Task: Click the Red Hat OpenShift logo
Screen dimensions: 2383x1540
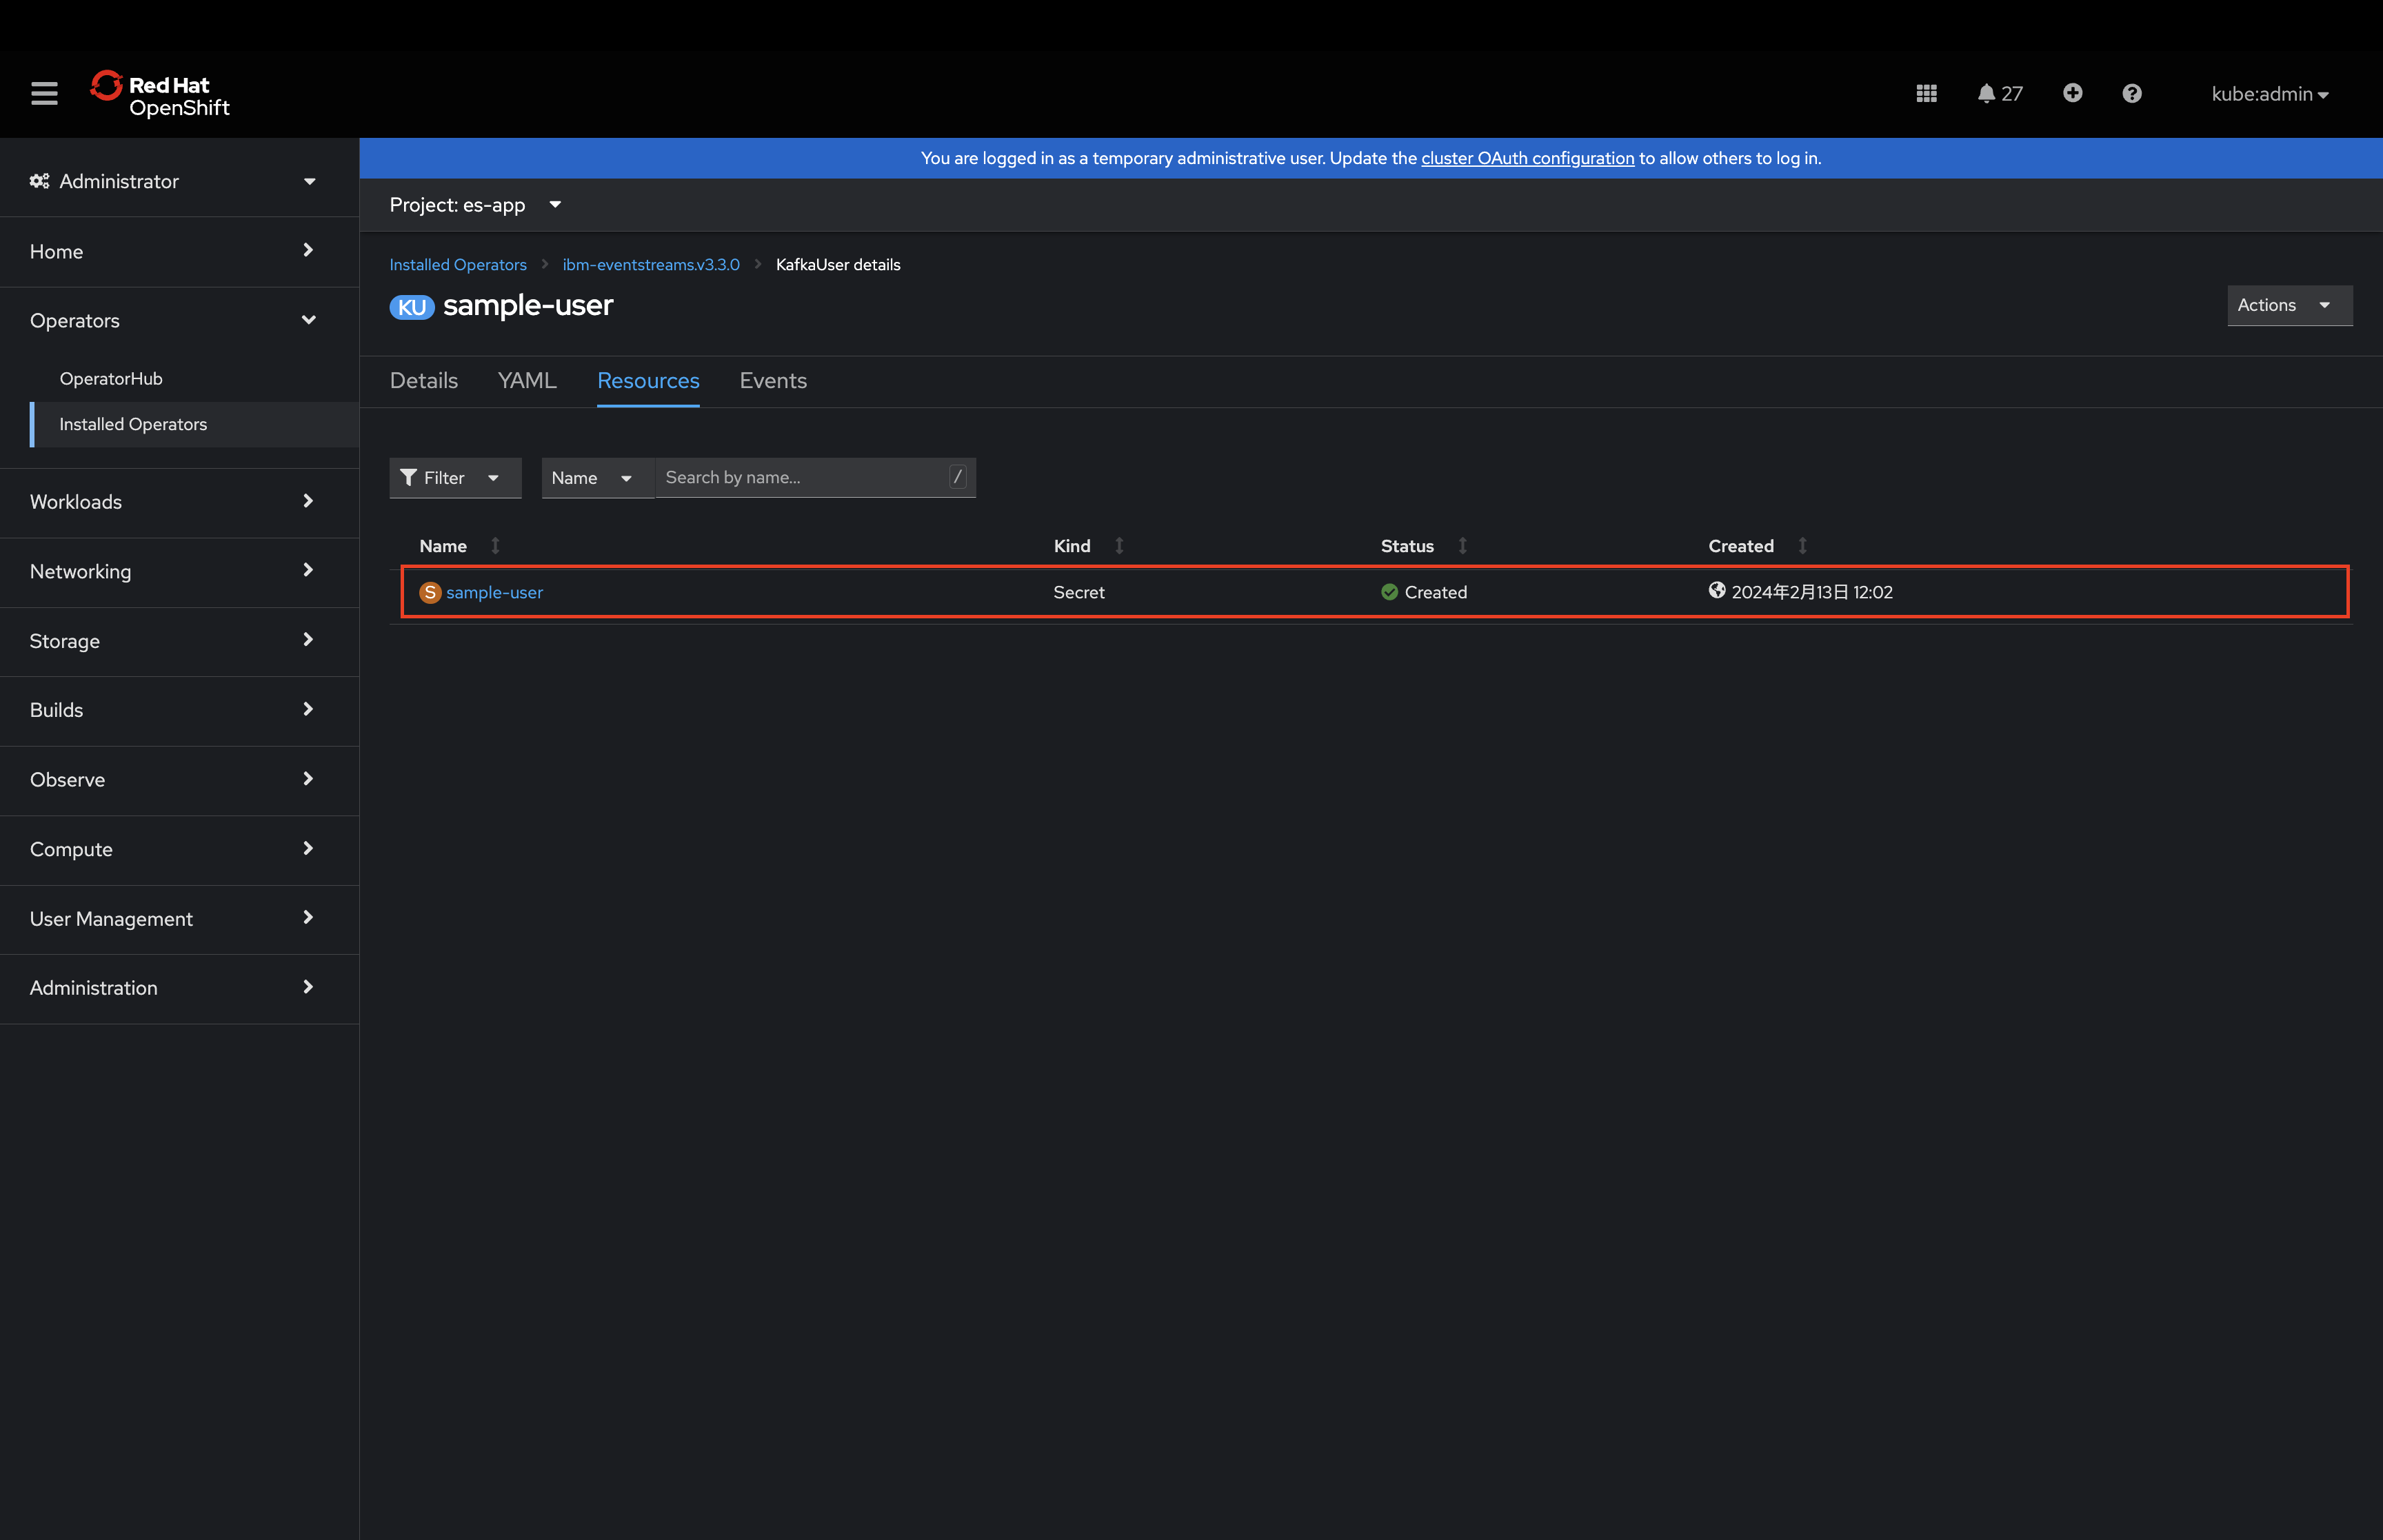Action: [x=160, y=95]
